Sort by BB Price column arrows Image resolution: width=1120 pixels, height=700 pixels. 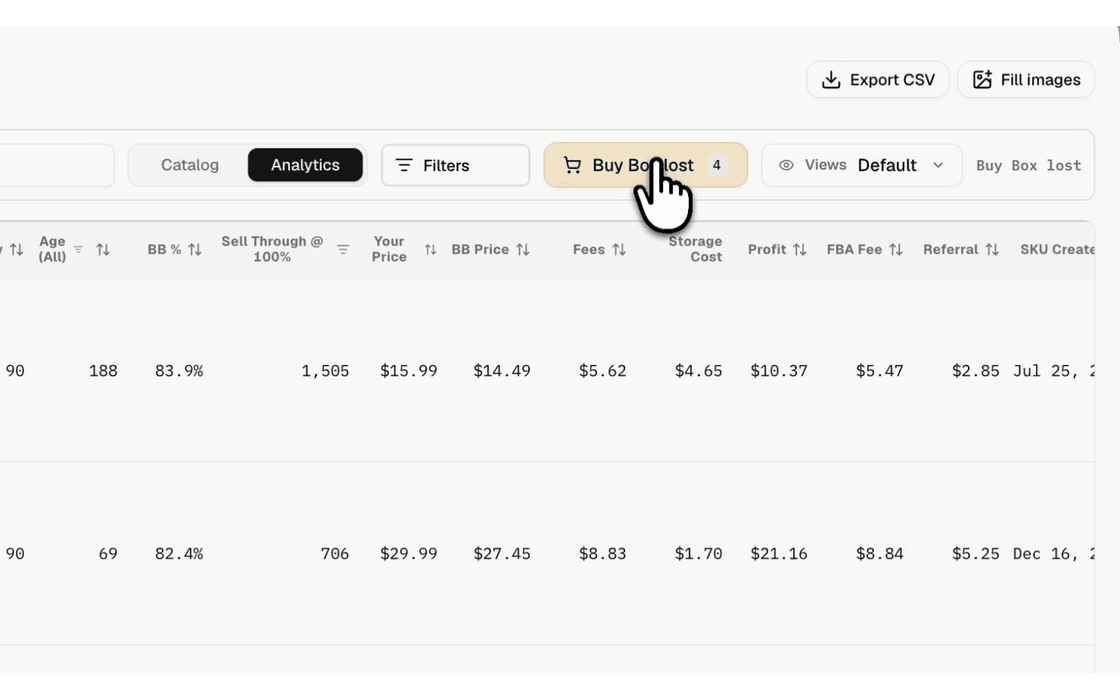(523, 249)
